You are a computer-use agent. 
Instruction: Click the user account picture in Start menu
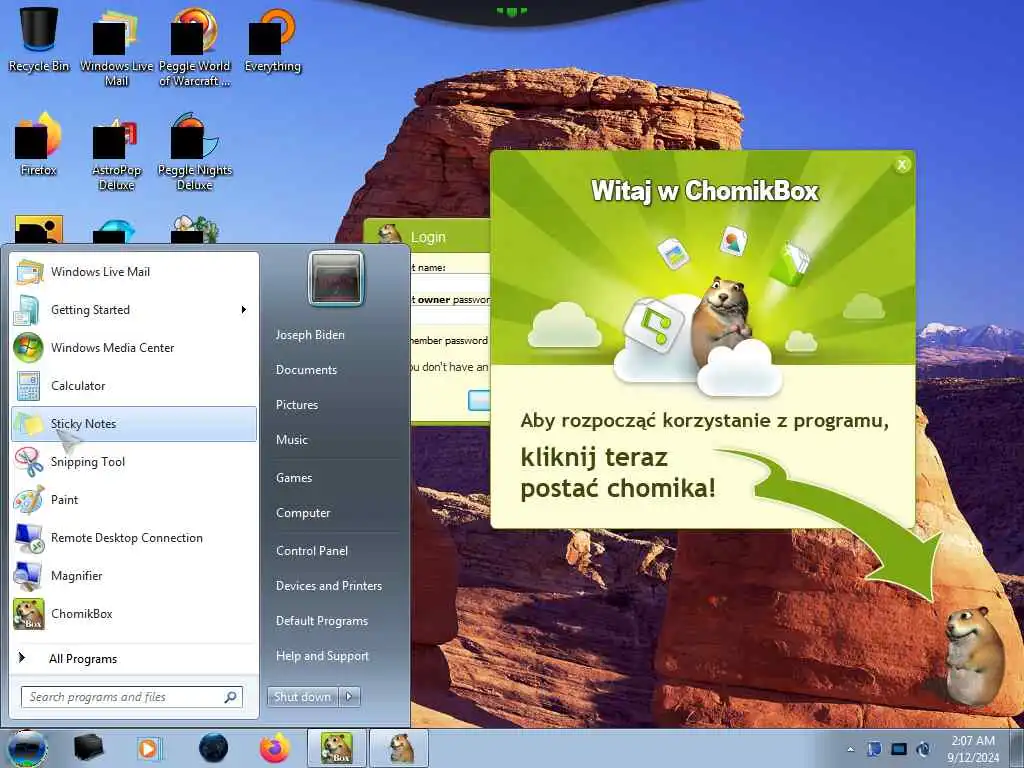[336, 279]
